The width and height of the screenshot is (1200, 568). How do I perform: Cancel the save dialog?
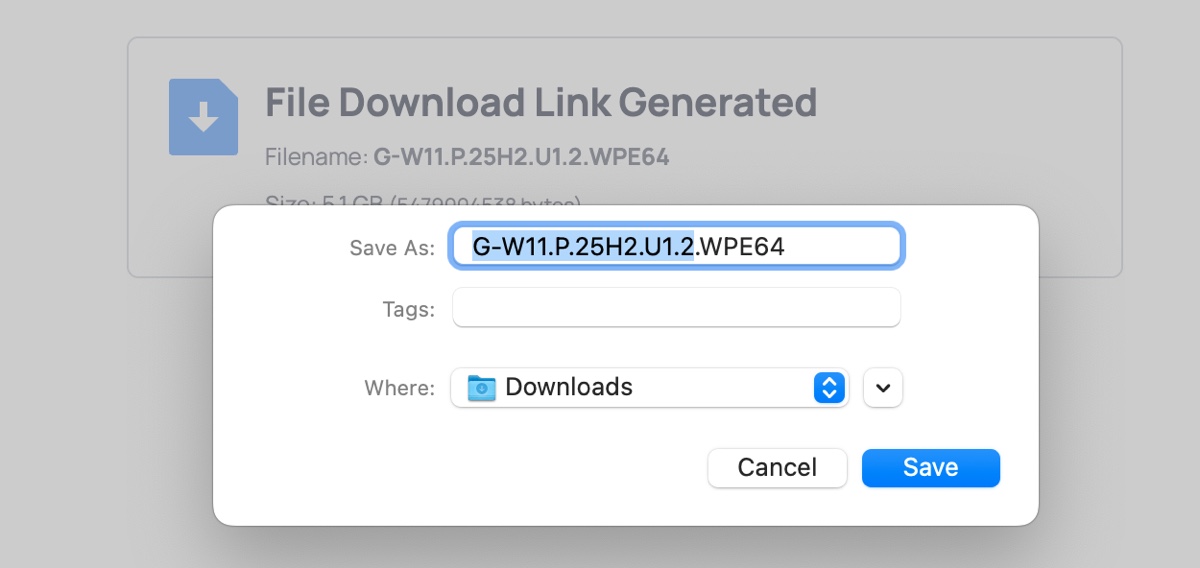click(x=777, y=468)
